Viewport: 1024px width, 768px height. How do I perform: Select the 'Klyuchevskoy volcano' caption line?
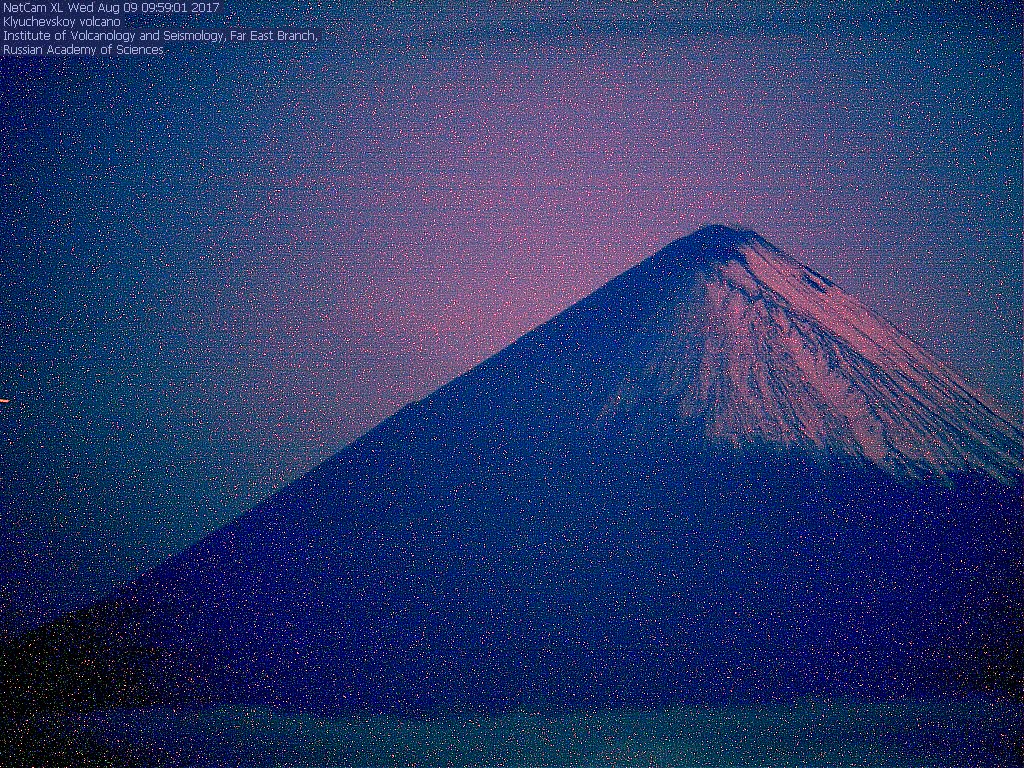click(61, 22)
